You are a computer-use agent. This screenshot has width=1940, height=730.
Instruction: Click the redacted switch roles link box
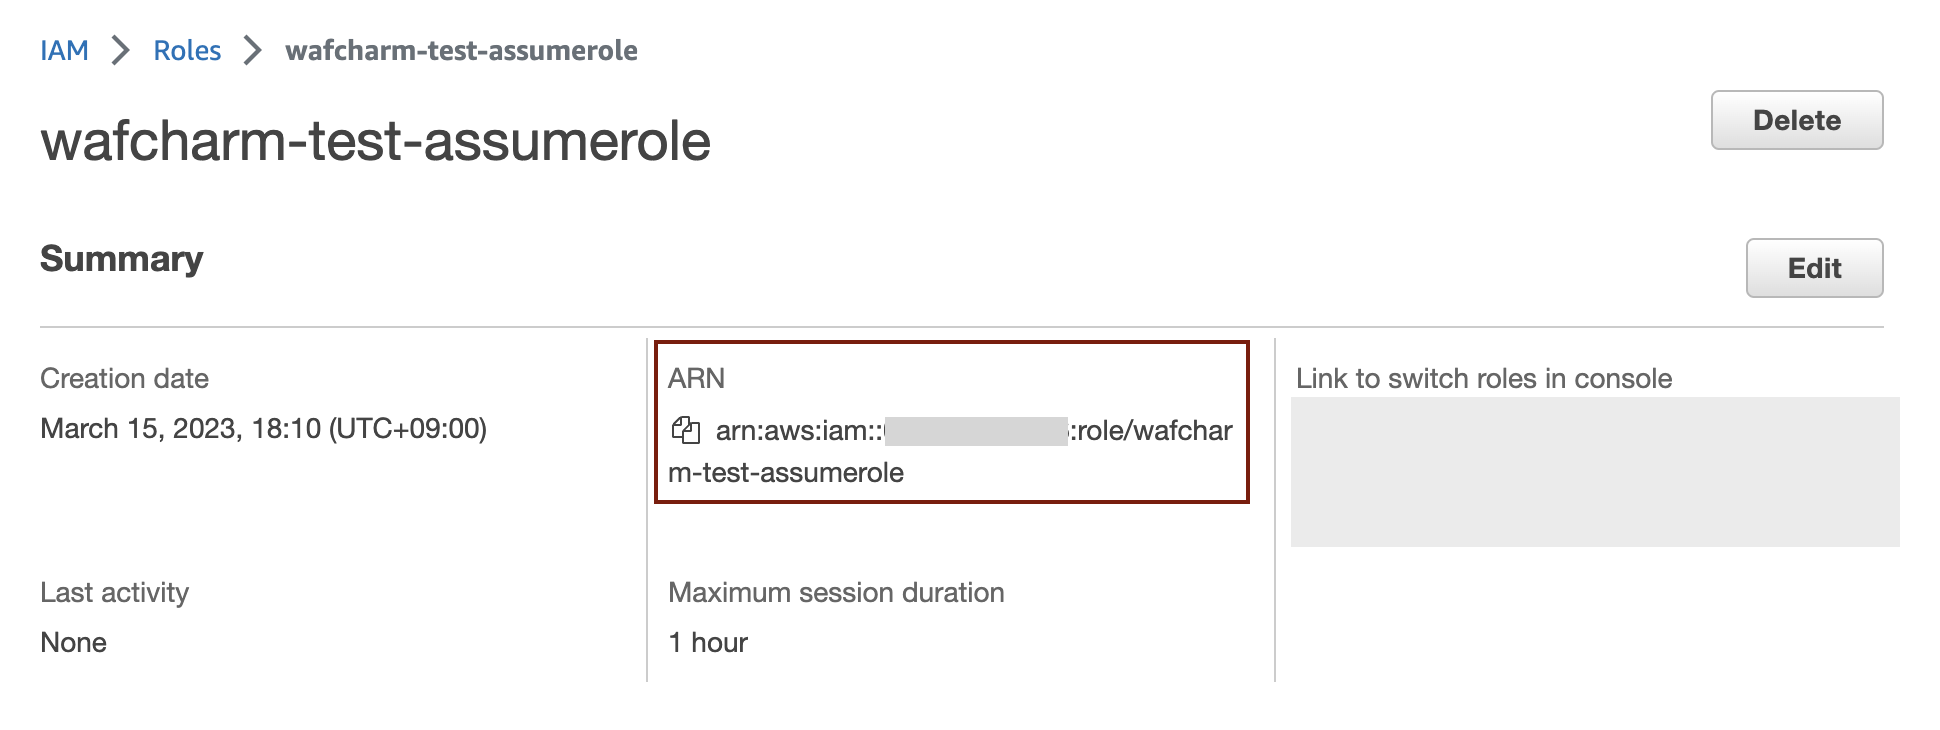[1595, 472]
